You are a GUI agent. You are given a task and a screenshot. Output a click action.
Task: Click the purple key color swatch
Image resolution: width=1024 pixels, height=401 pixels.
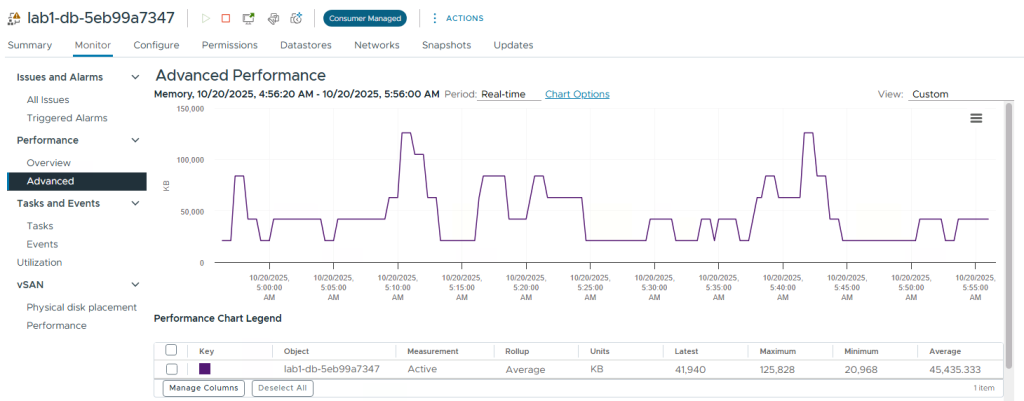(x=205, y=369)
